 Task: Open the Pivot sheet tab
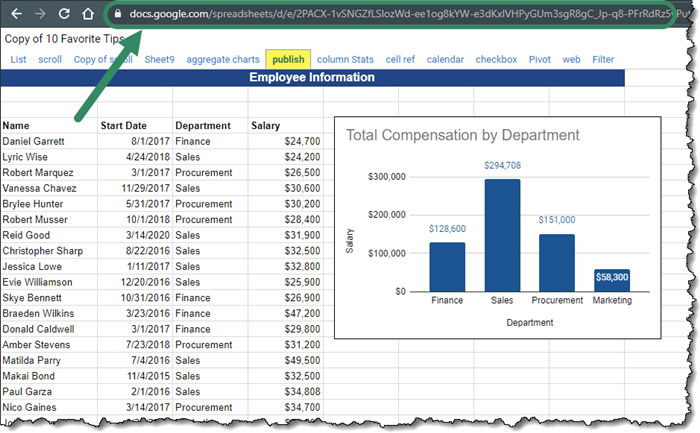pyautogui.click(x=539, y=60)
